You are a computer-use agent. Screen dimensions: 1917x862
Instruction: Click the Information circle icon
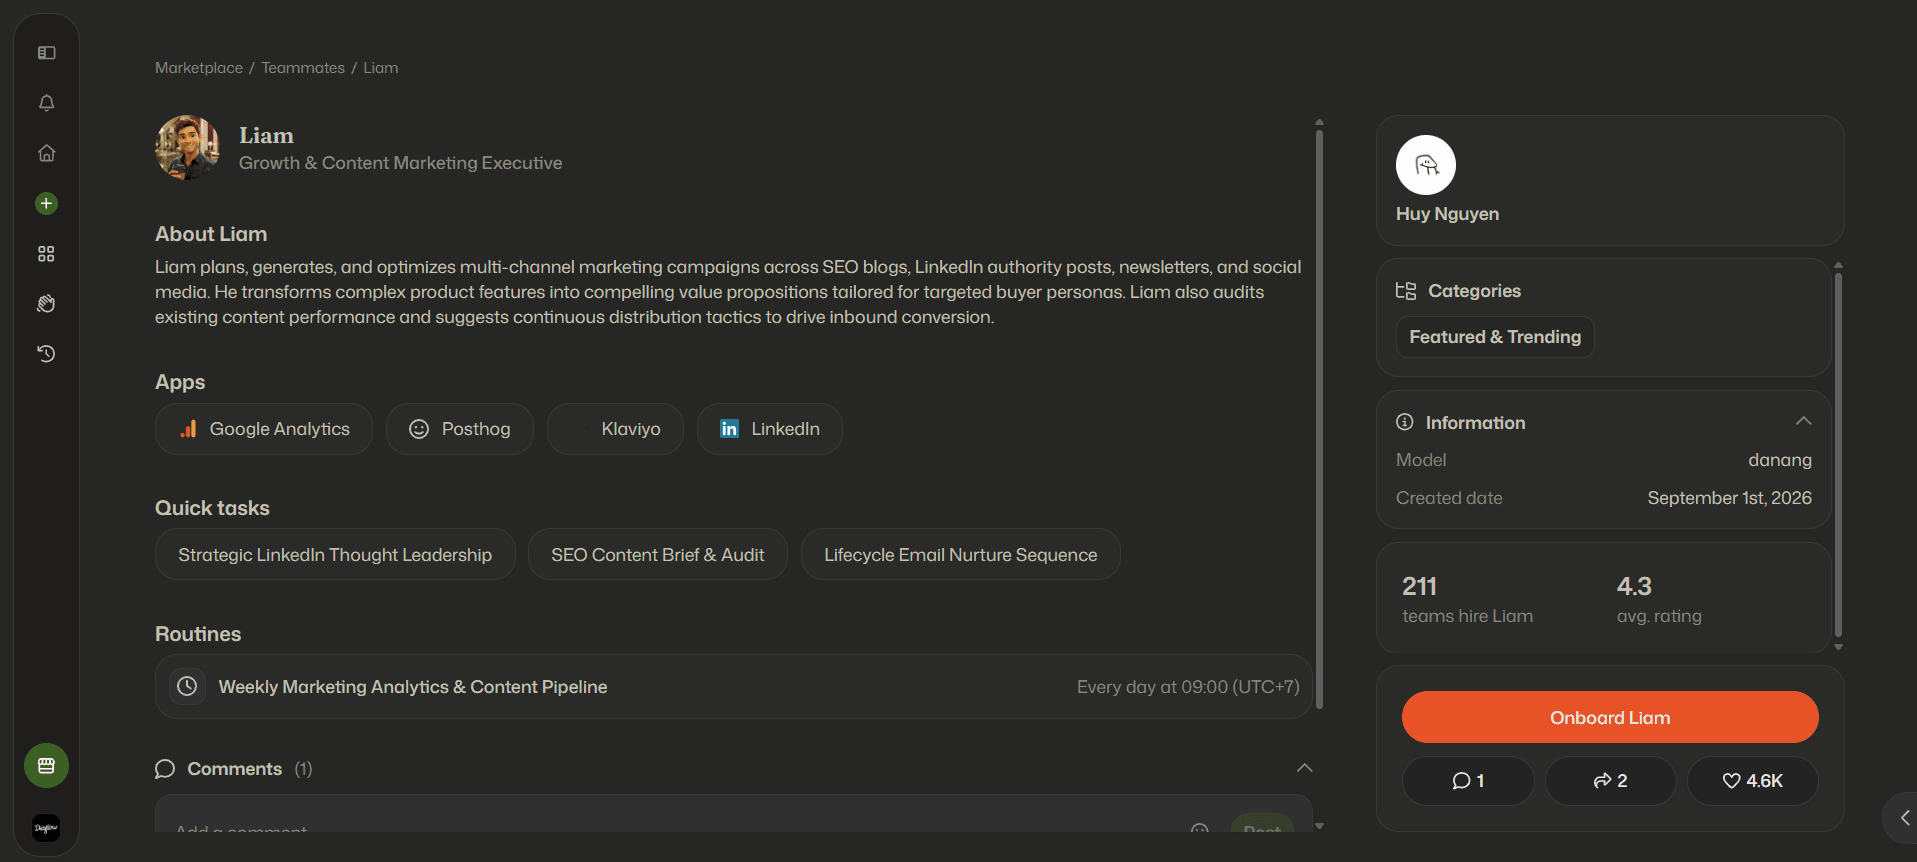point(1405,422)
